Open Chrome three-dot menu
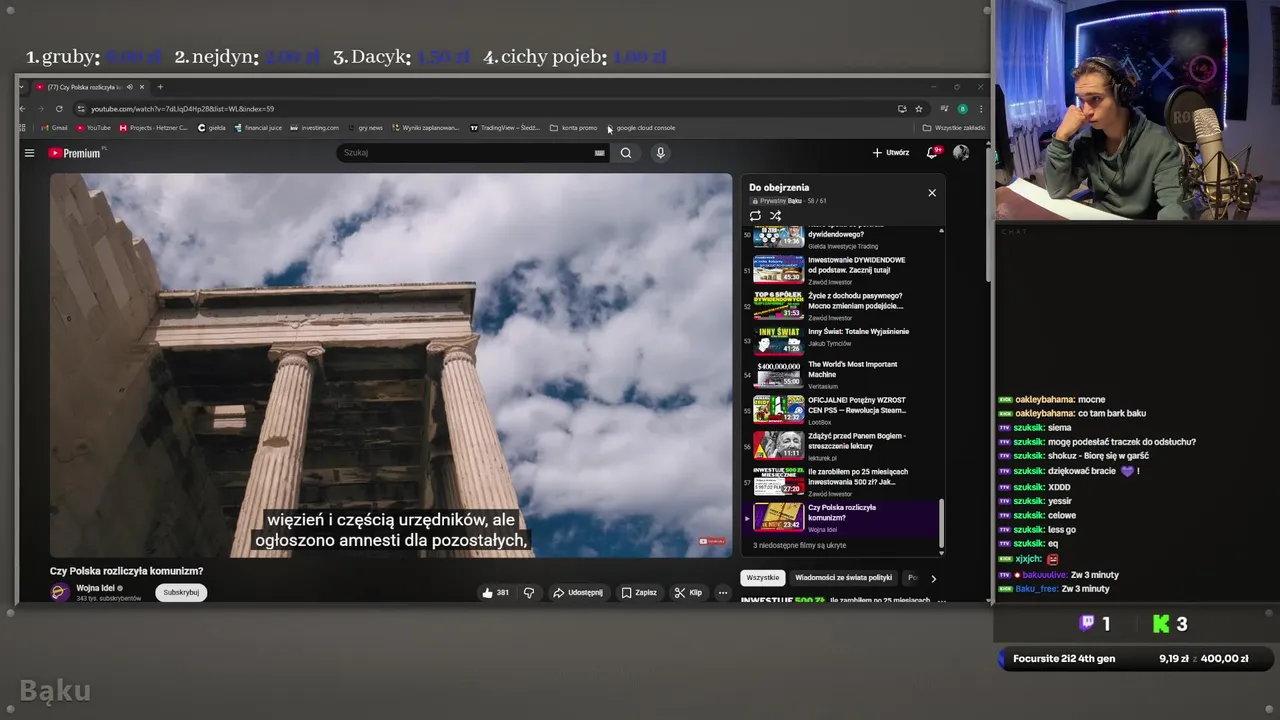1280x720 pixels. (x=980, y=109)
